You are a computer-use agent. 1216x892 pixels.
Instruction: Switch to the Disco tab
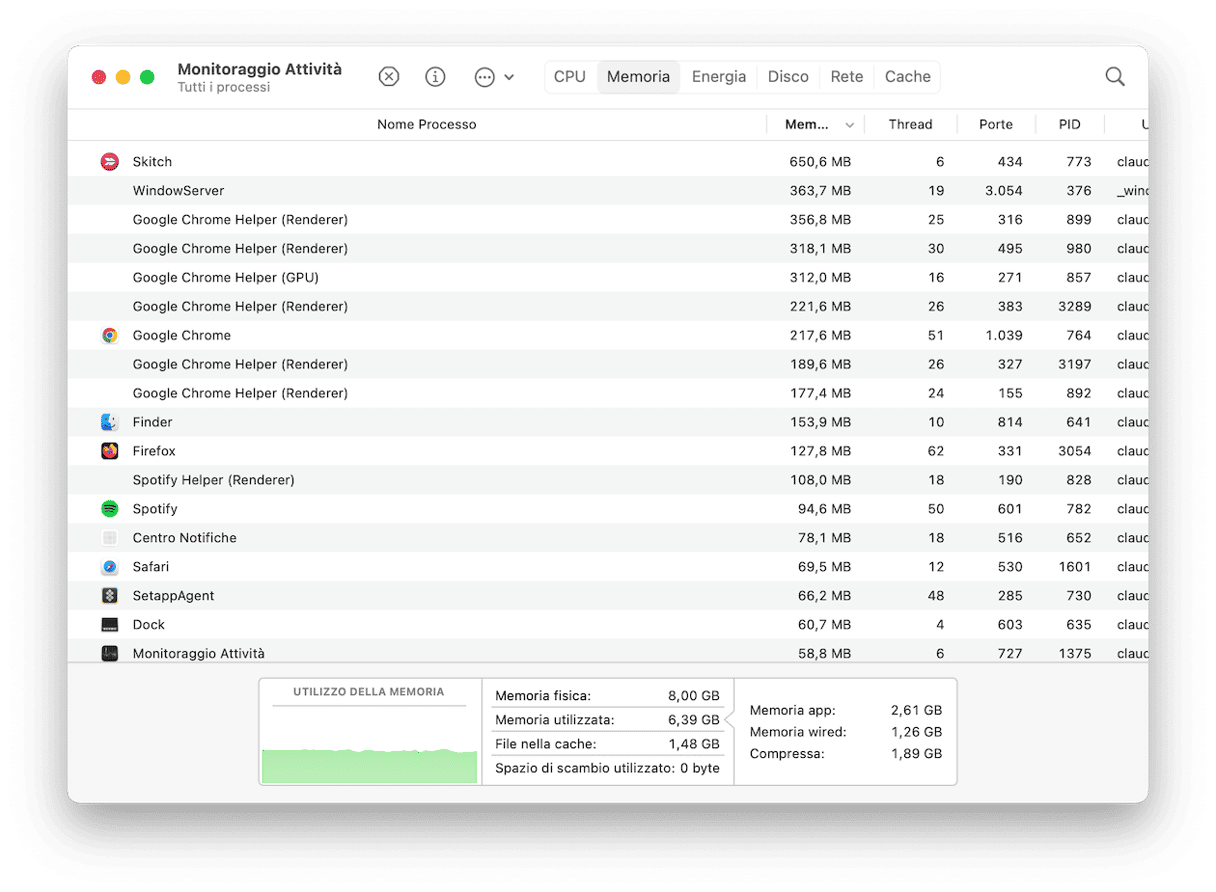[788, 77]
